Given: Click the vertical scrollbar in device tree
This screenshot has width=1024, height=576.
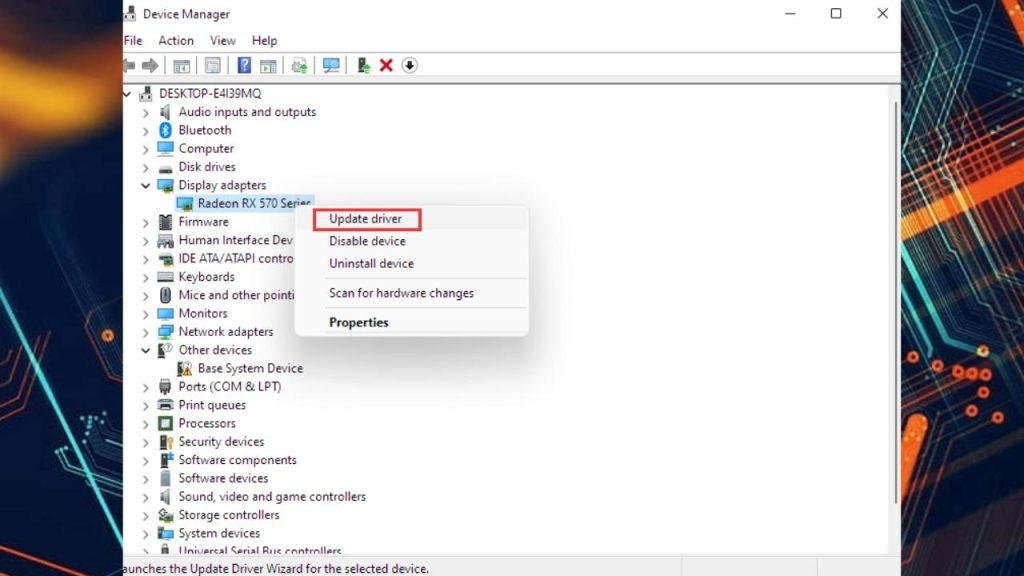Looking at the screenshot, I should click(x=895, y=300).
